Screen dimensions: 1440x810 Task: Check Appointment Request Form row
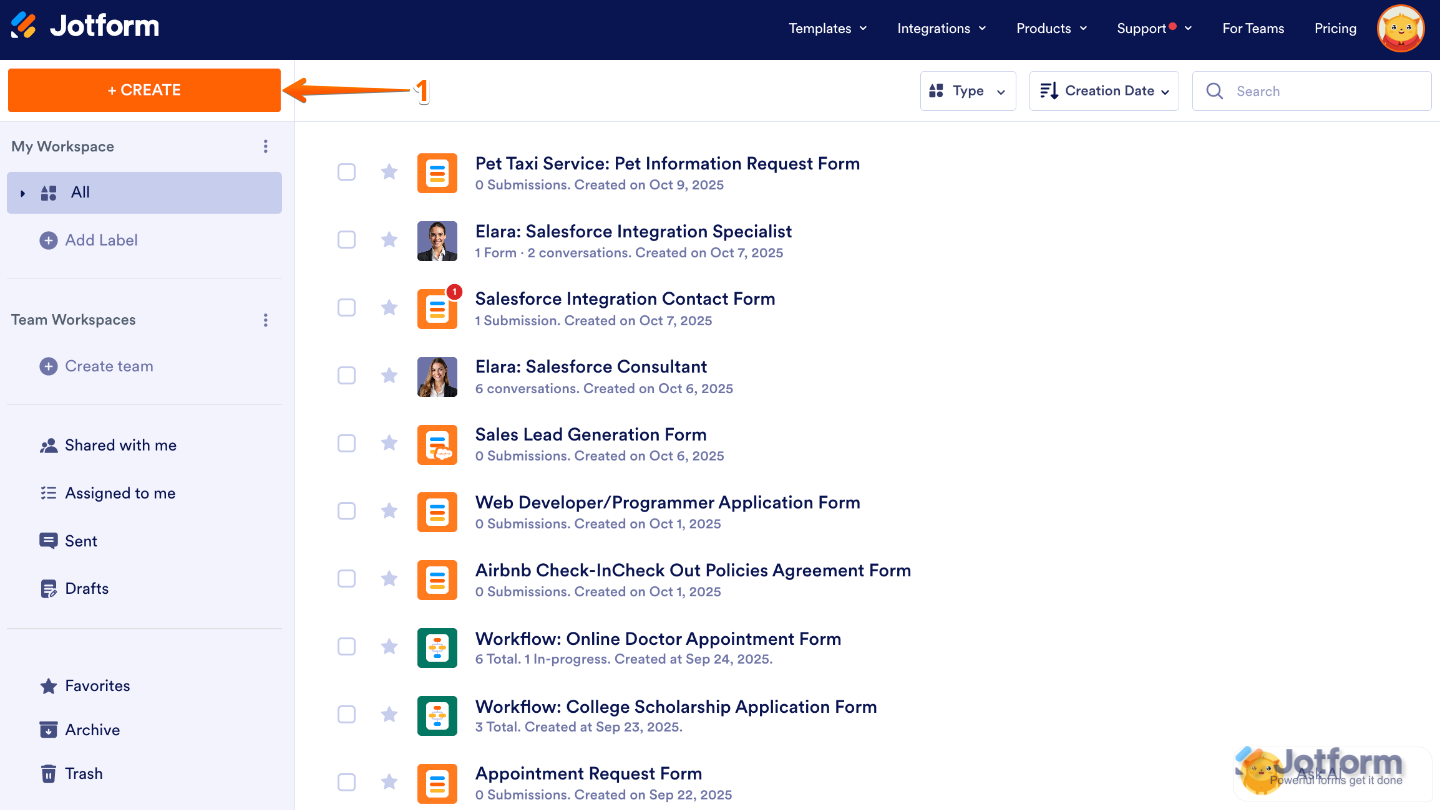click(347, 782)
